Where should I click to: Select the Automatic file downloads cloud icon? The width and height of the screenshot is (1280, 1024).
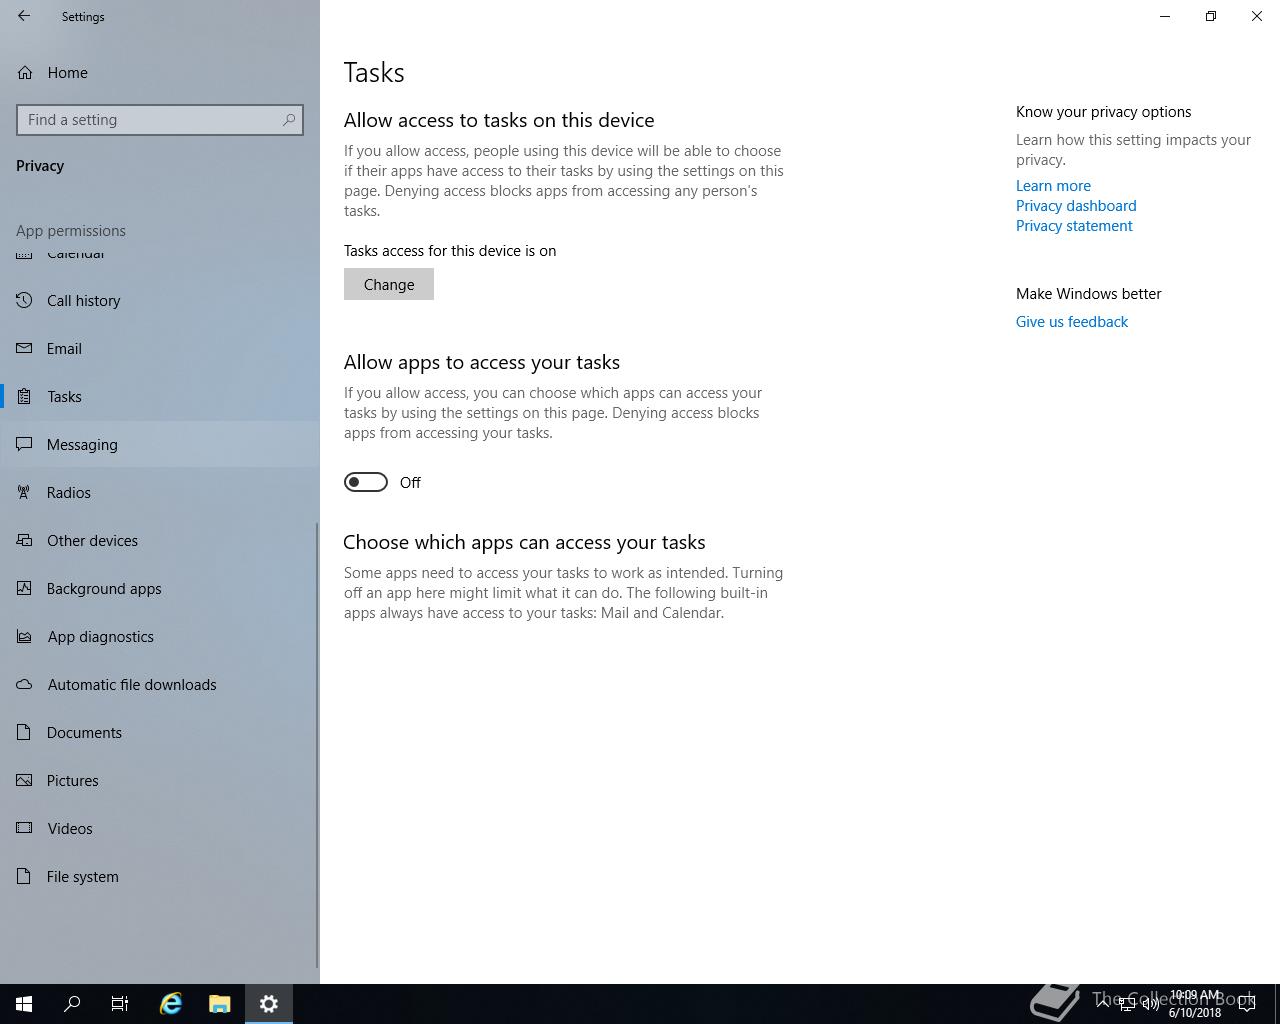pyautogui.click(x=25, y=685)
